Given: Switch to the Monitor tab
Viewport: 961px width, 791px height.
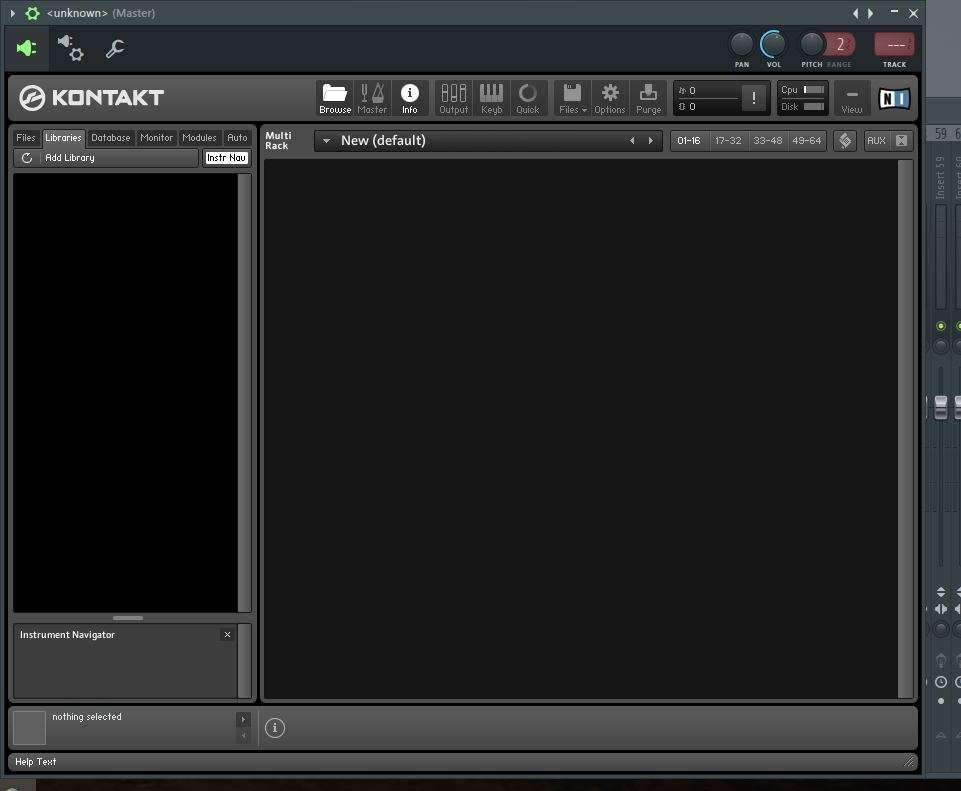Looking at the screenshot, I should pyautogui.click(x=156, y=138).
